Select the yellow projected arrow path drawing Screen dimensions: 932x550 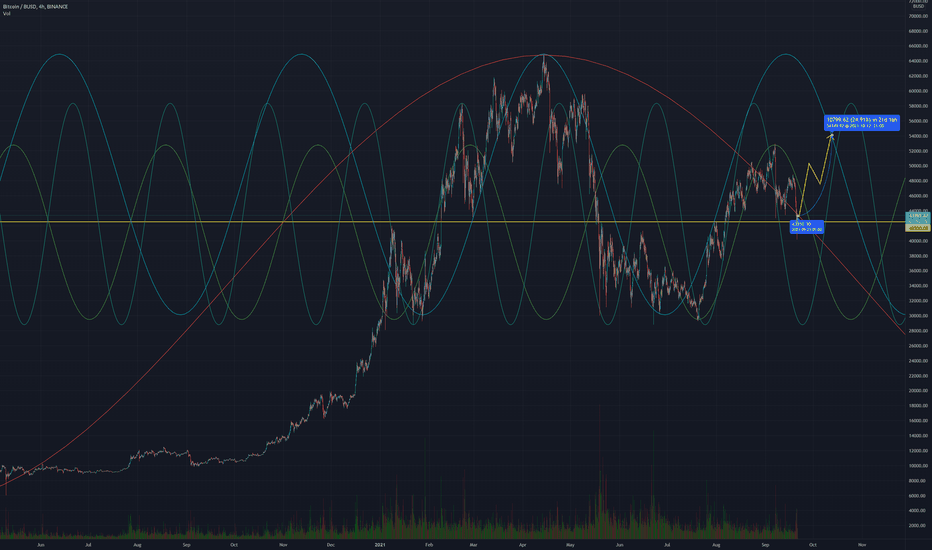click(815, 175)
